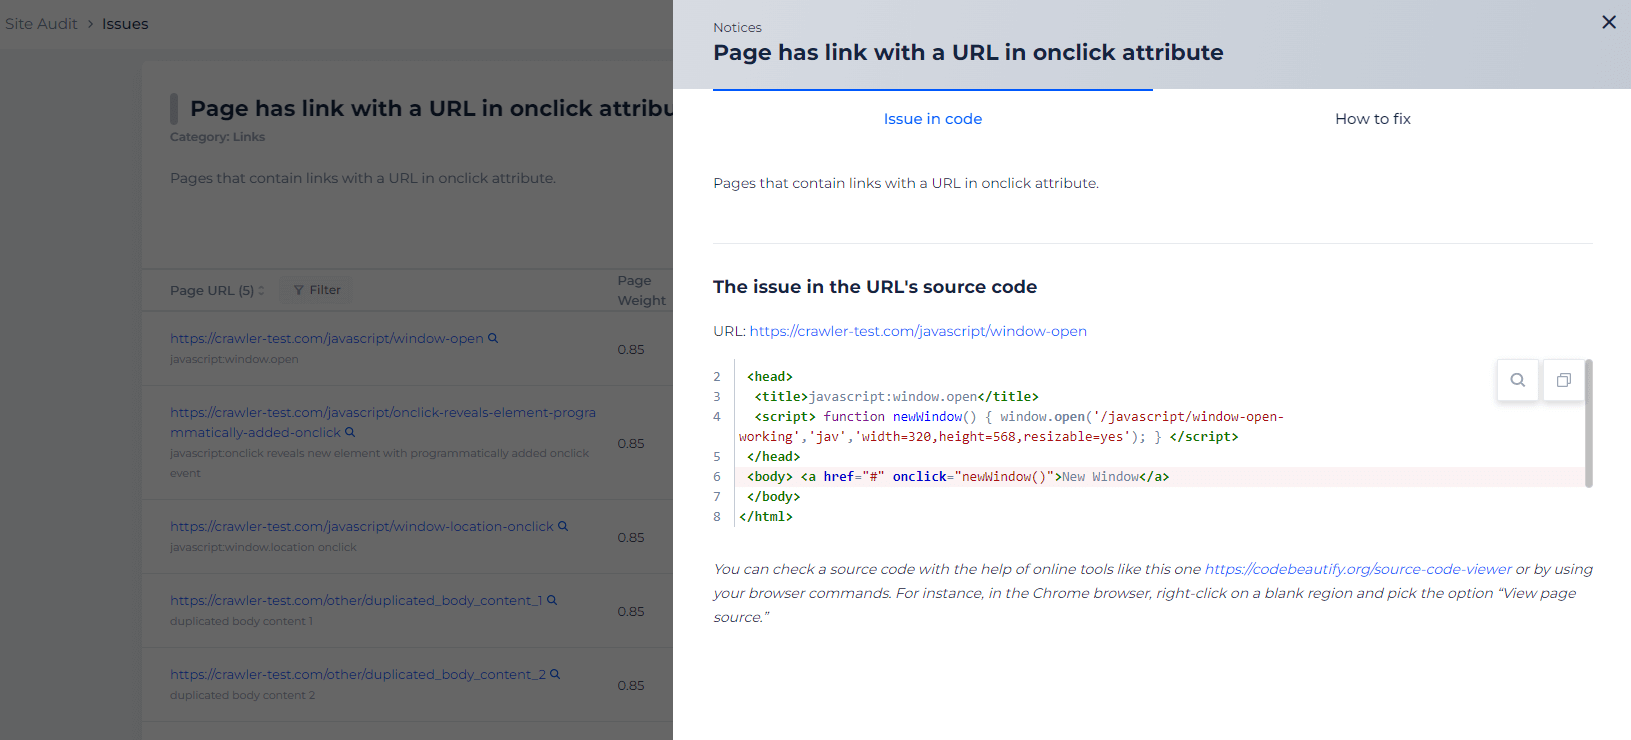Open the Filter button in table header
1631x740 pixels.
pos(317,290)
